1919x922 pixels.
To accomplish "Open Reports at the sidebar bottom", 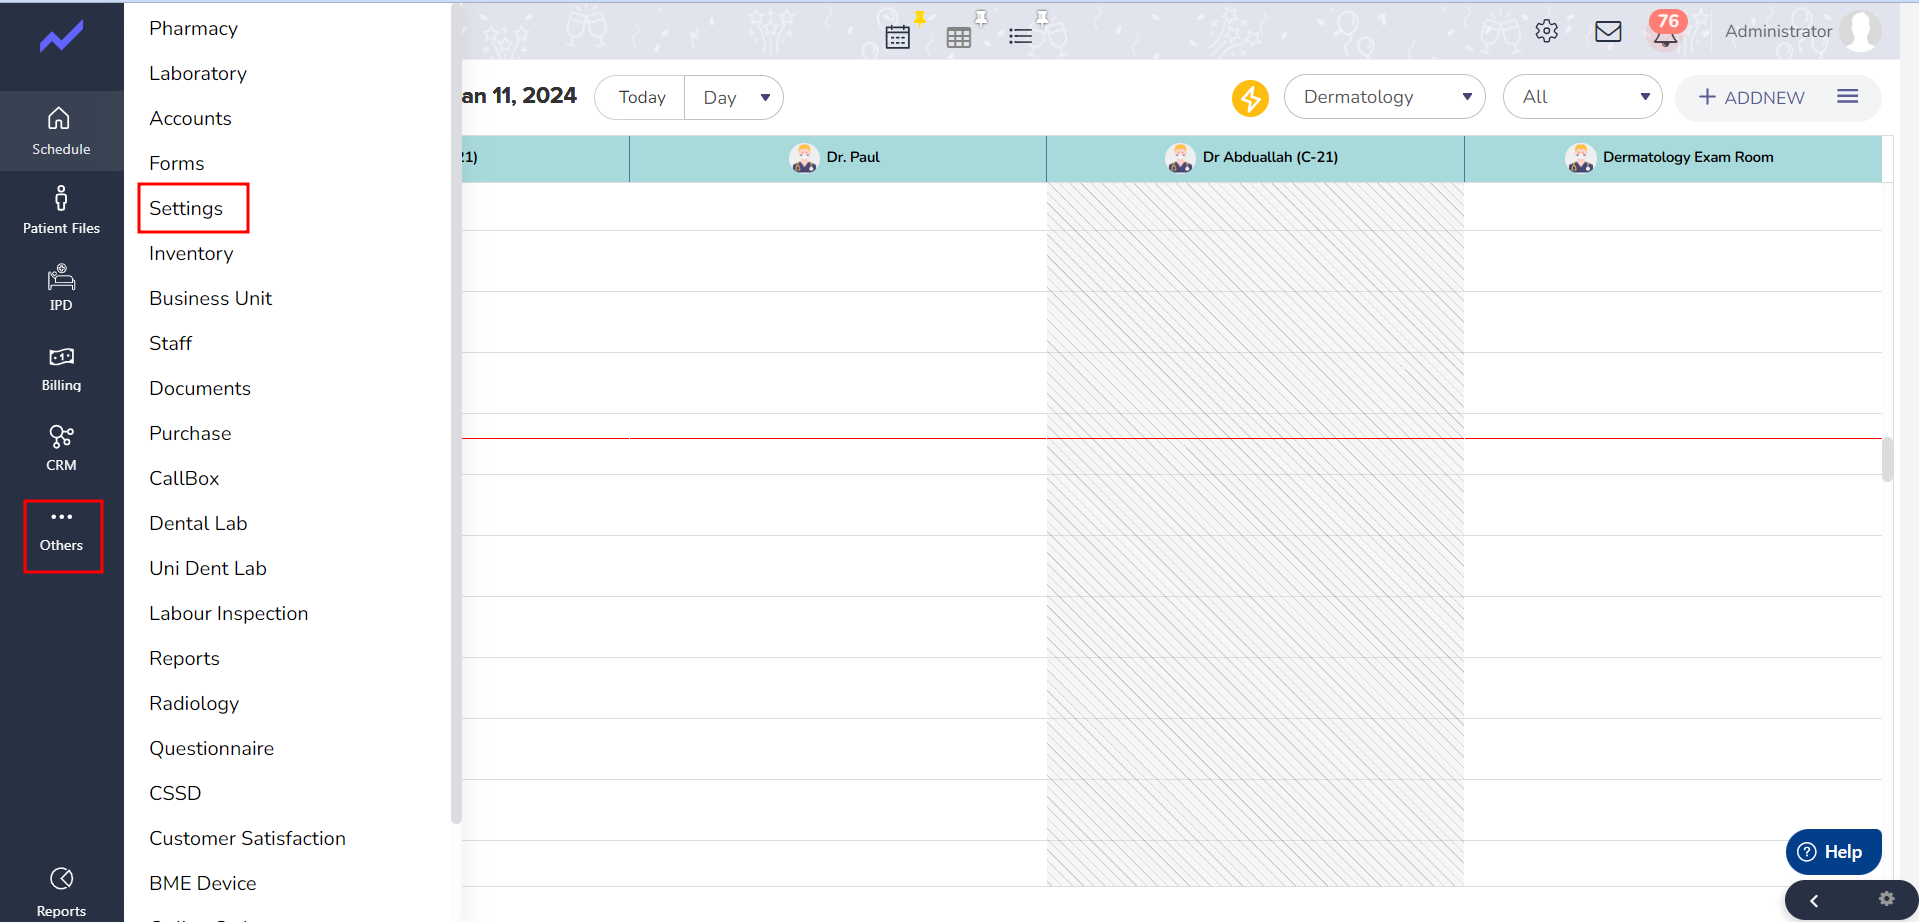I will [61, 892].
